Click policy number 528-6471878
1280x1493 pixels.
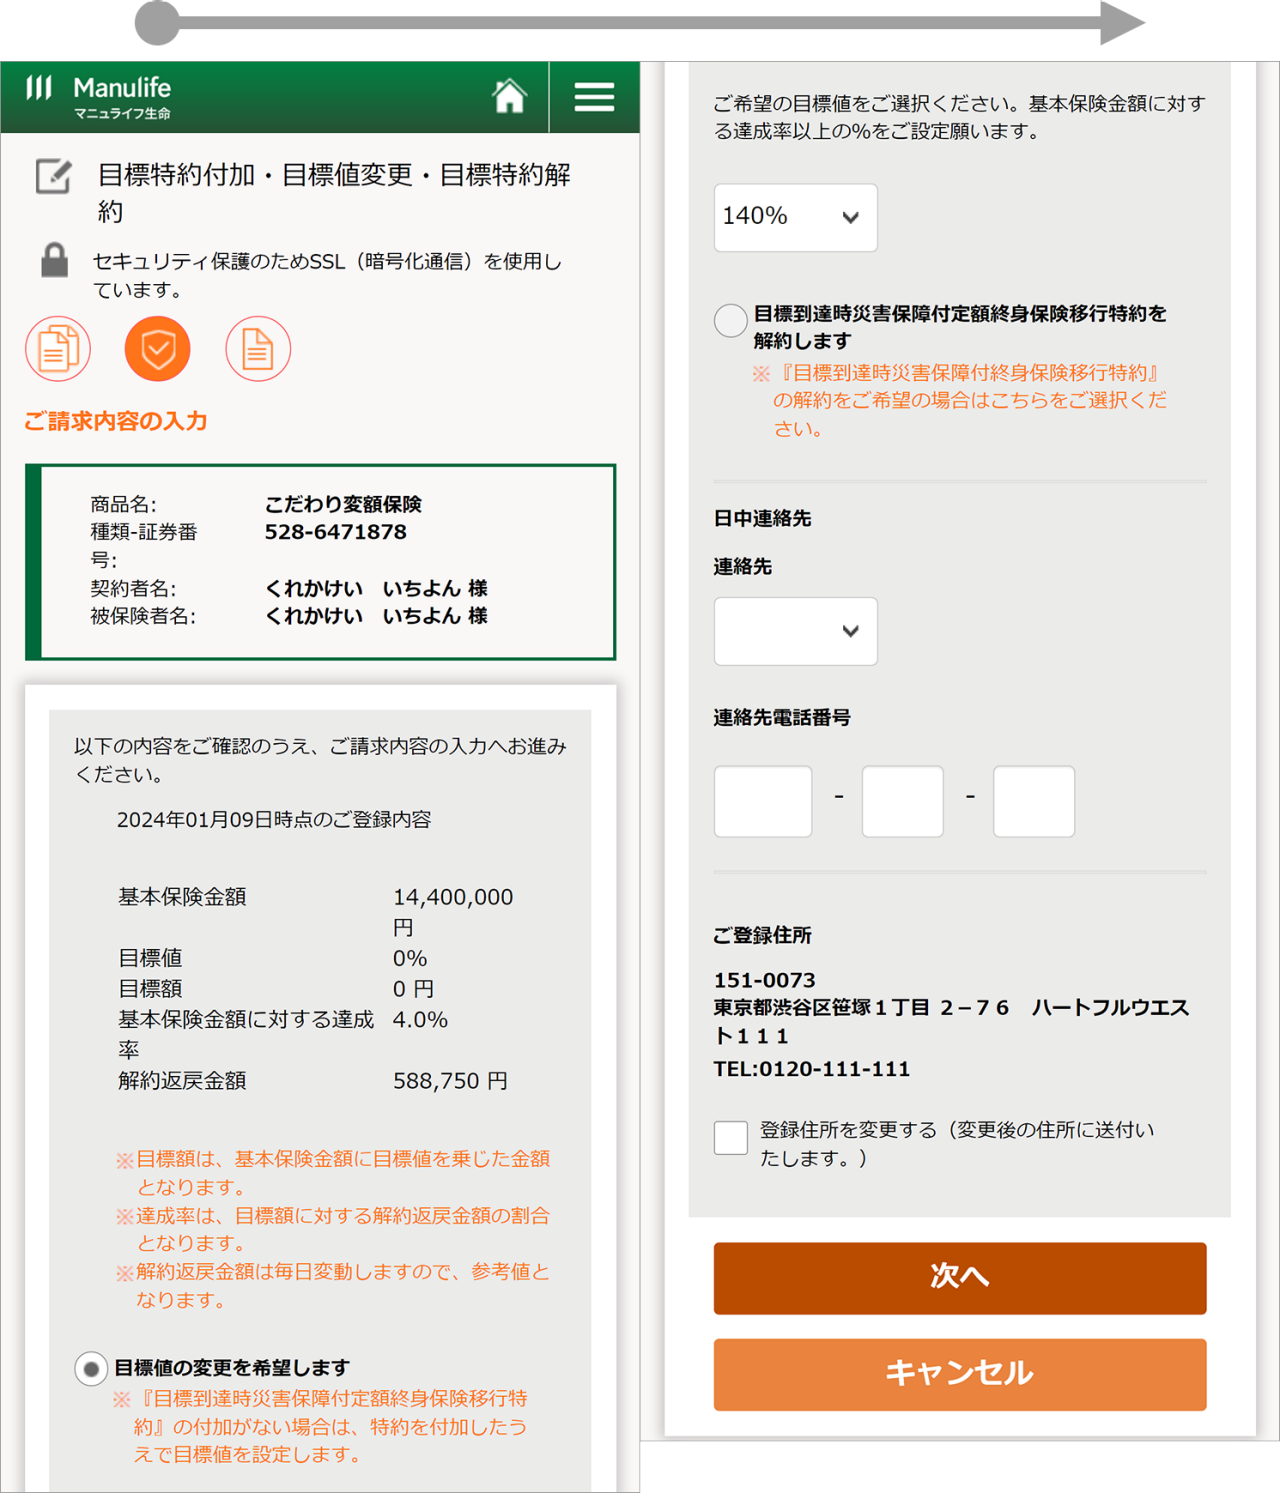pos(336,532)
